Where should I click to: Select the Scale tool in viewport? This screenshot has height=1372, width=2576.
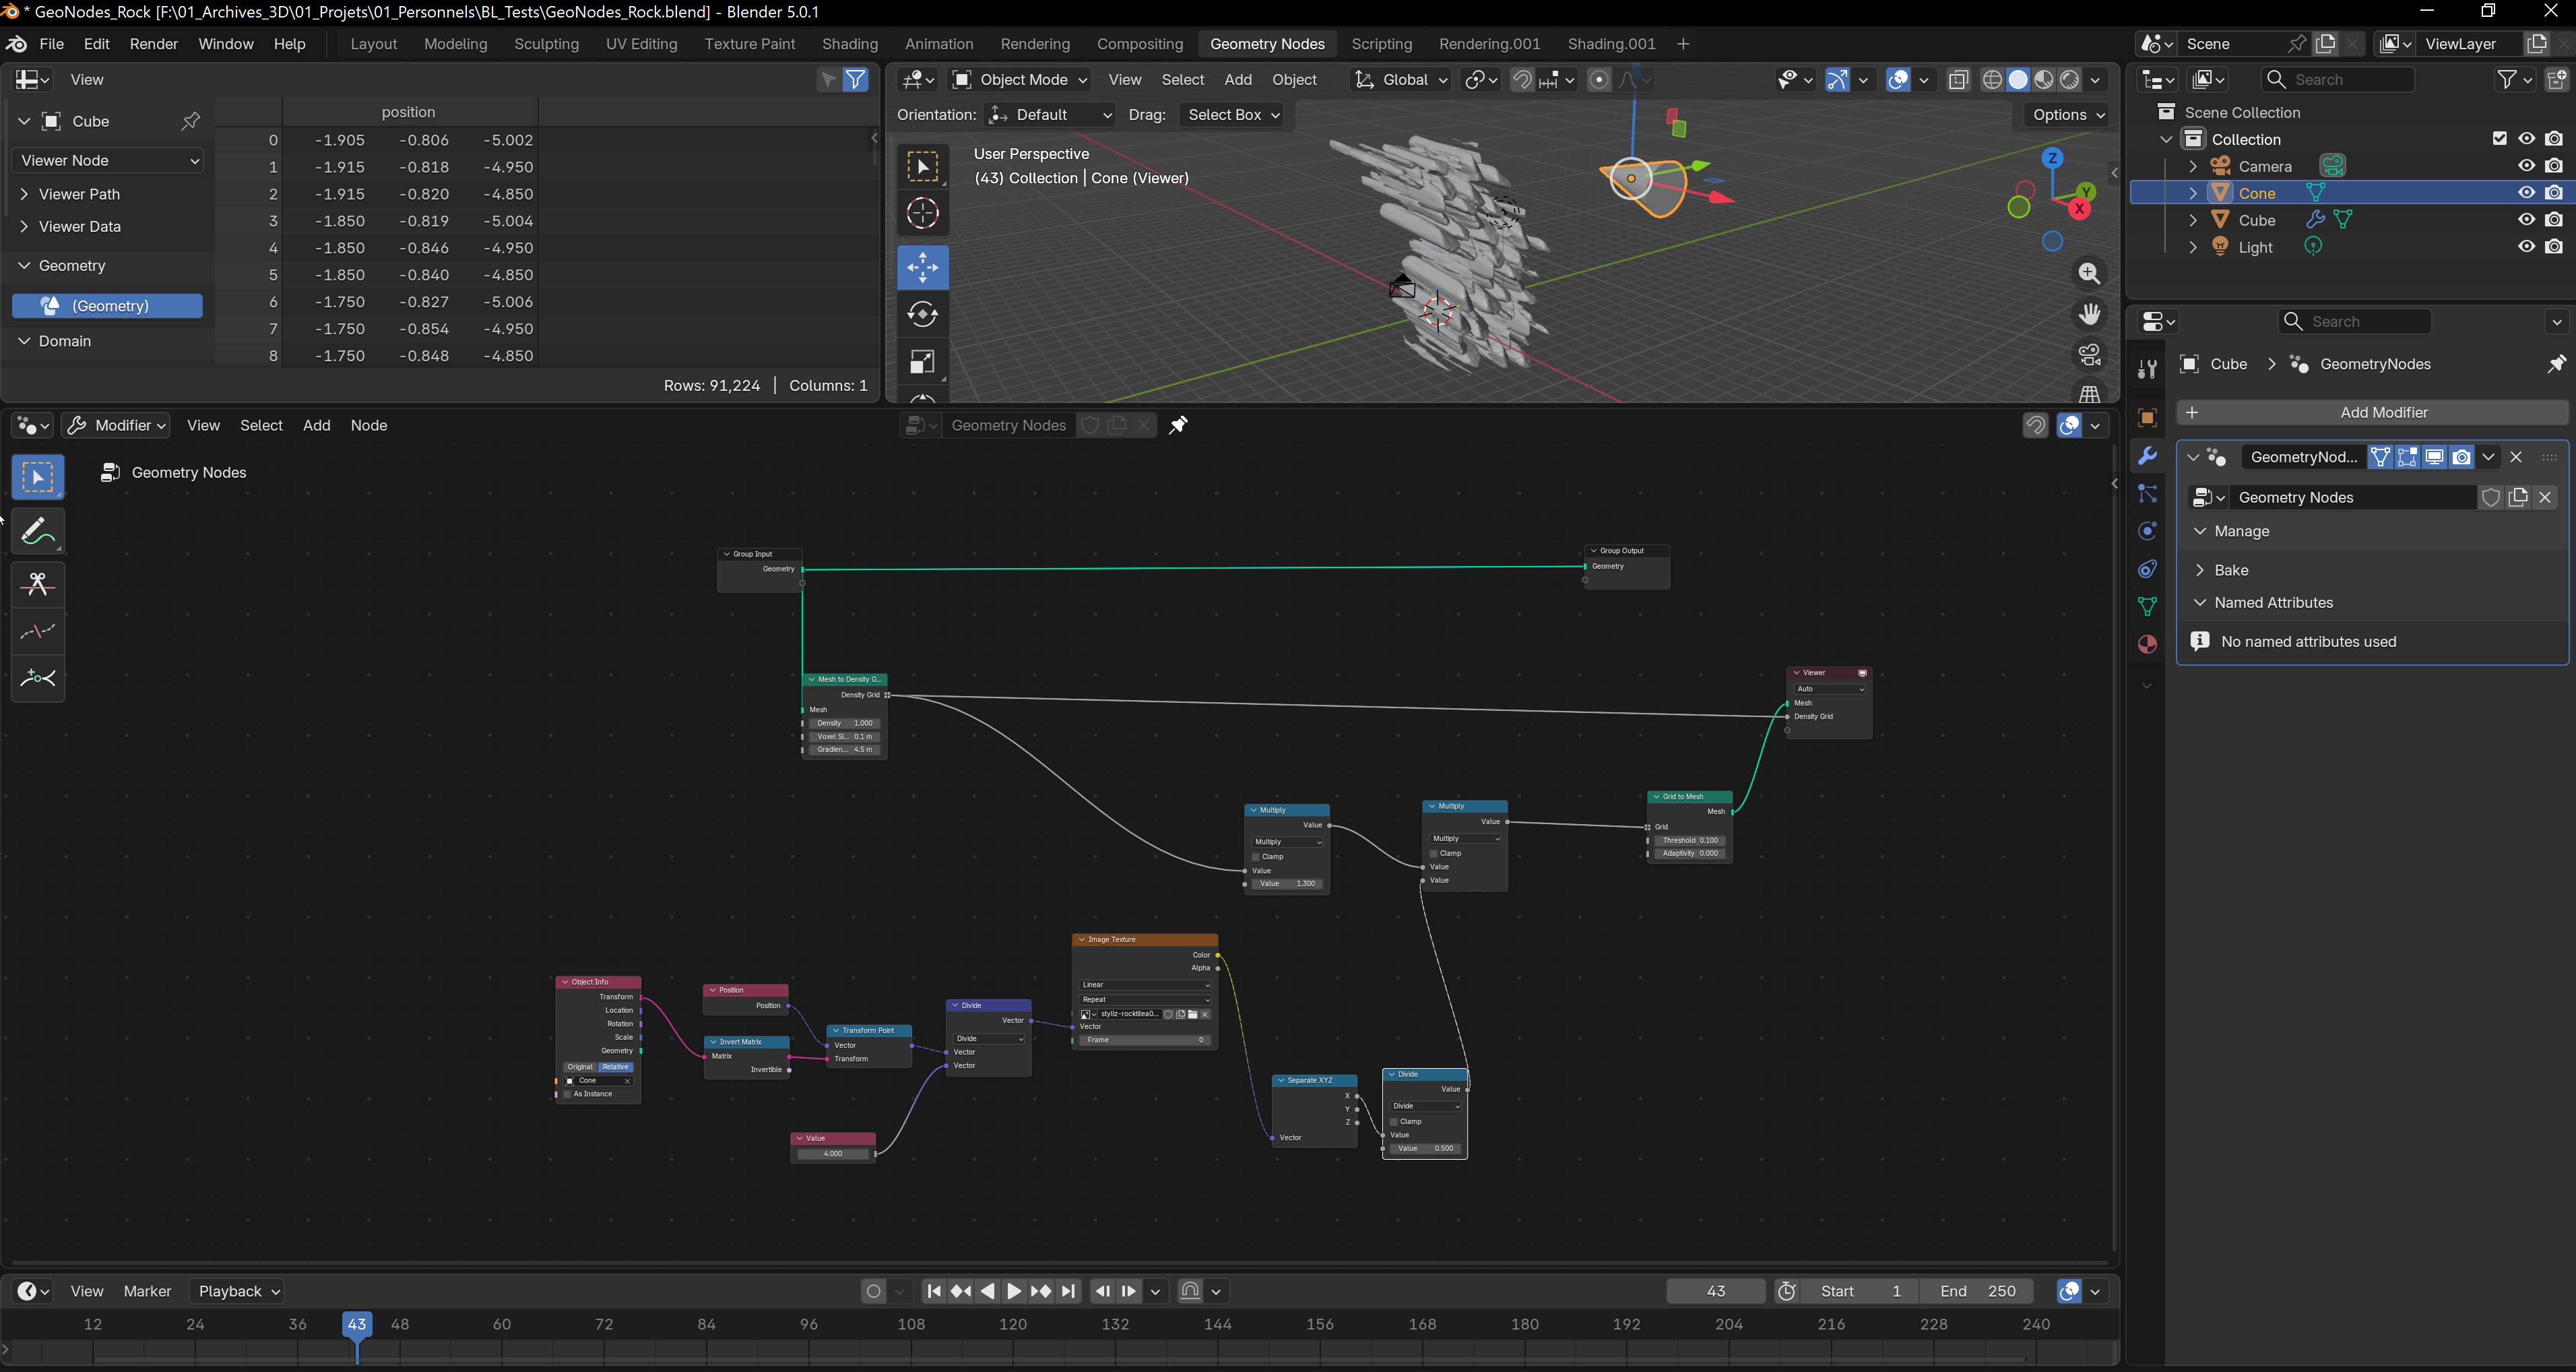(x=922, y=362)
